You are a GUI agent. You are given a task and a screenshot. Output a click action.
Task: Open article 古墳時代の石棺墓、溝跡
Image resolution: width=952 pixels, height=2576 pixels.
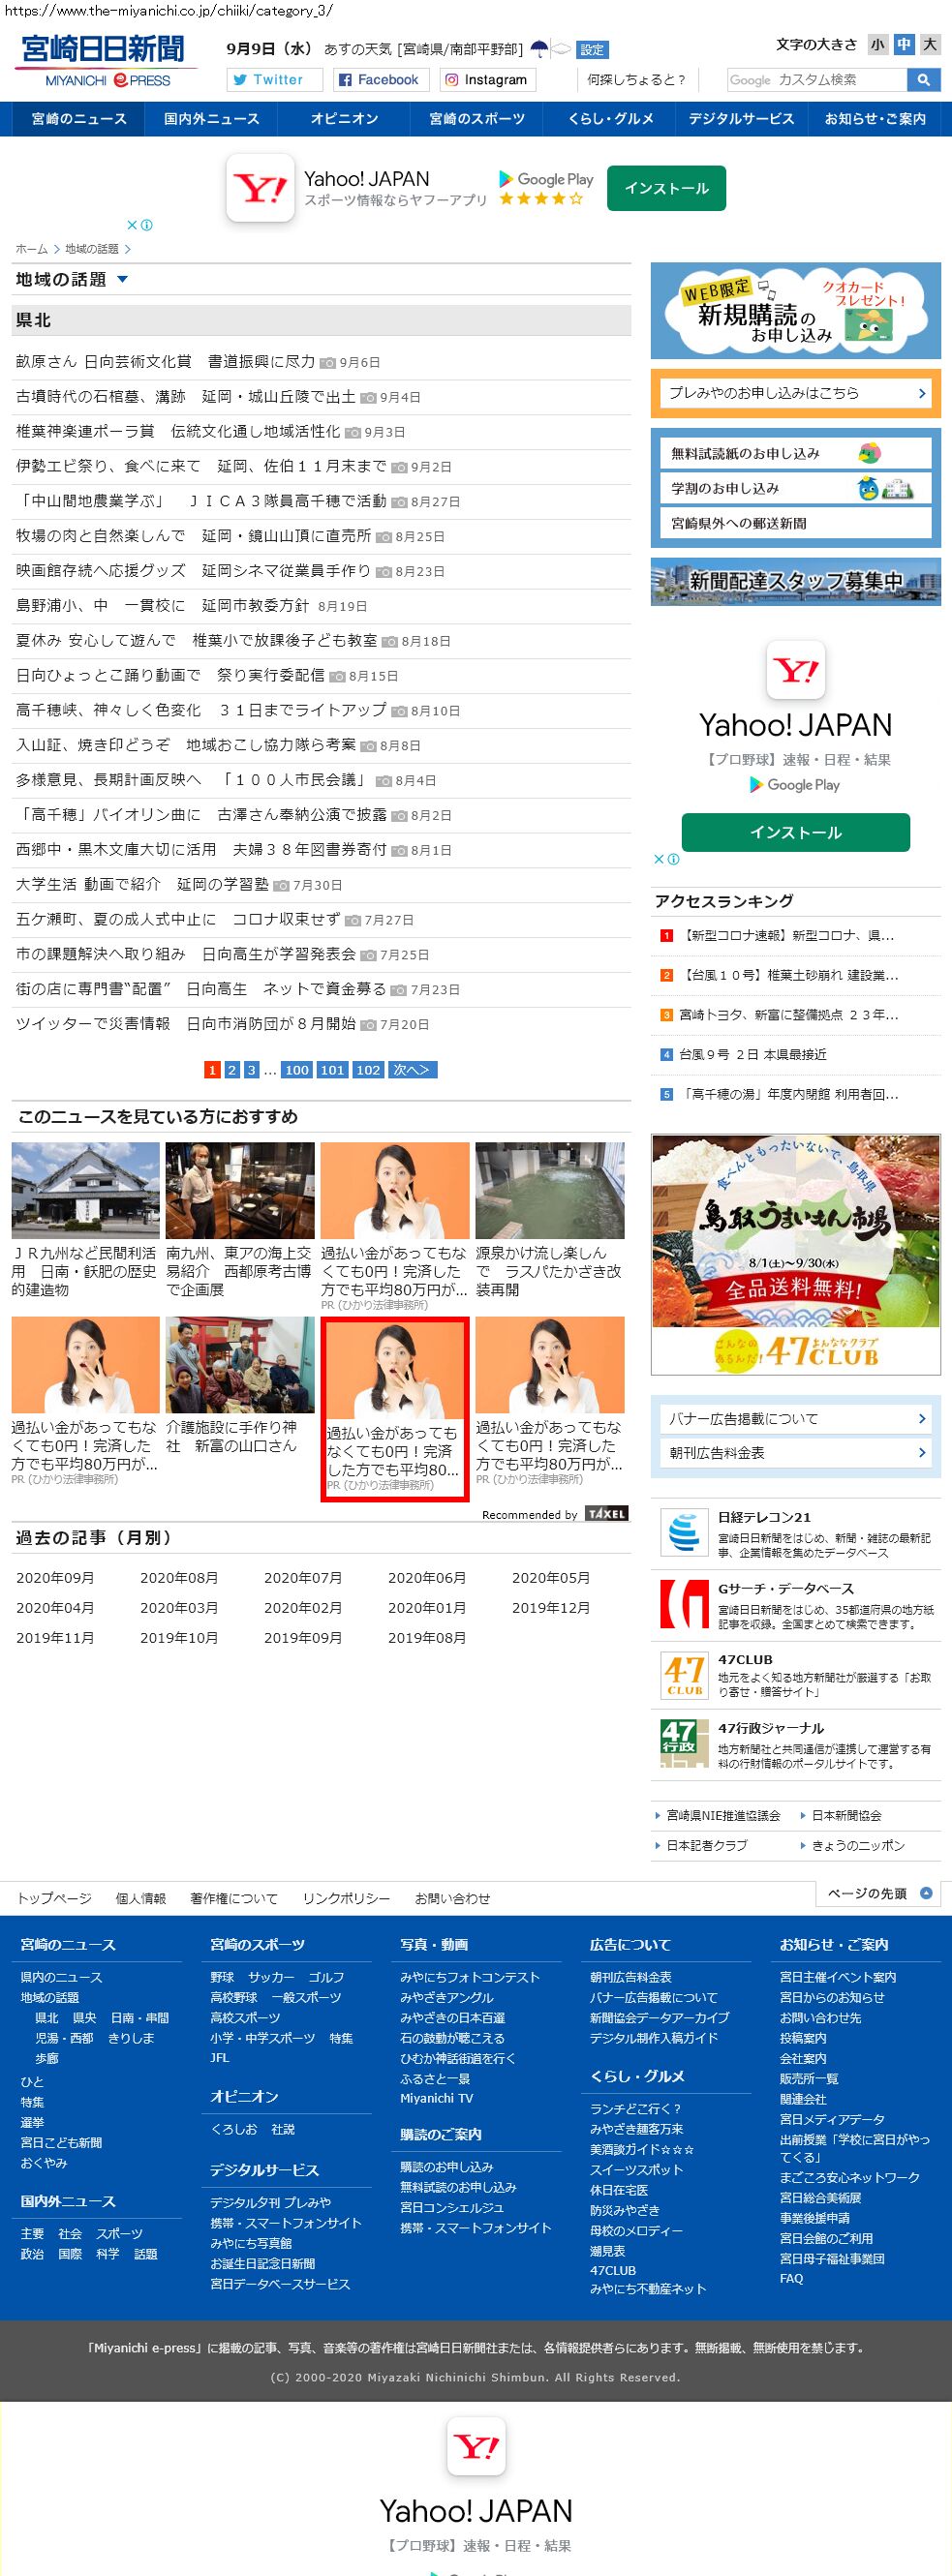(x=185, y=397)
